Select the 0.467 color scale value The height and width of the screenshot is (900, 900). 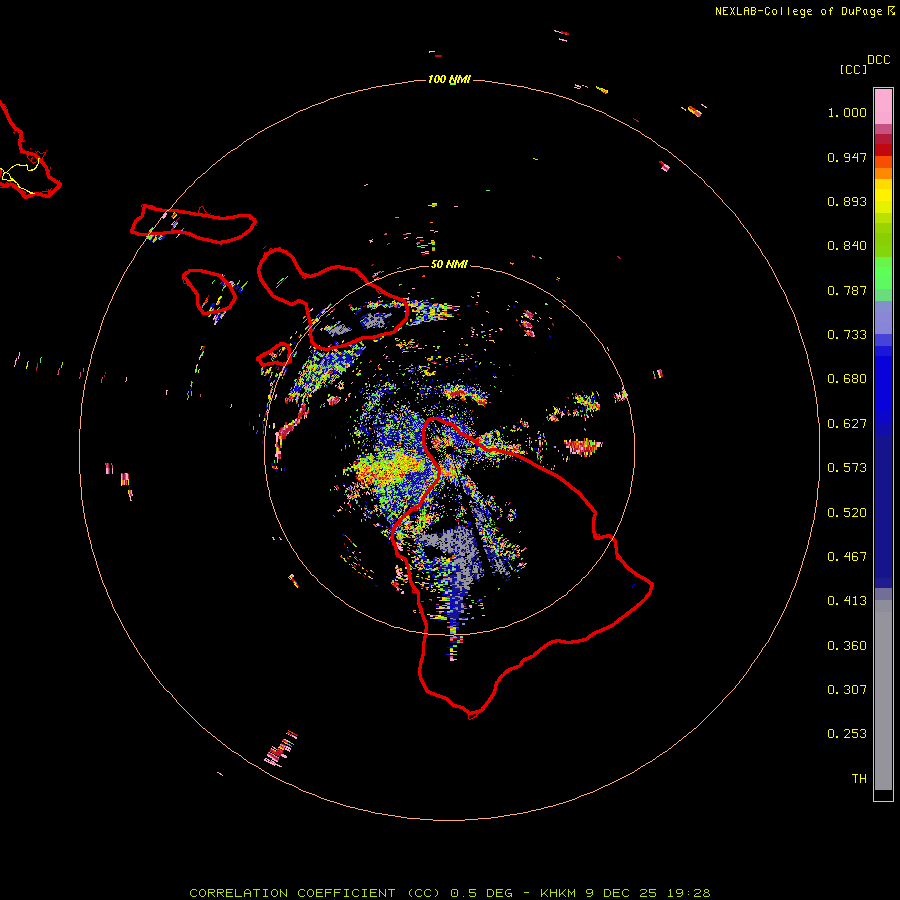(847, 557)
